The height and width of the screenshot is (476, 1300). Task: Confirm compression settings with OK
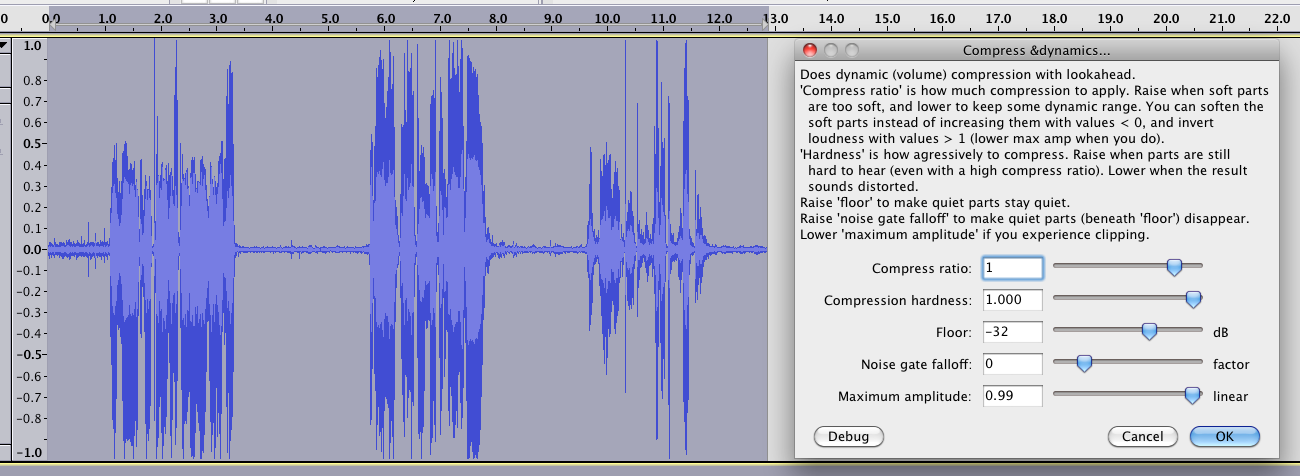tap(1224, 436)
